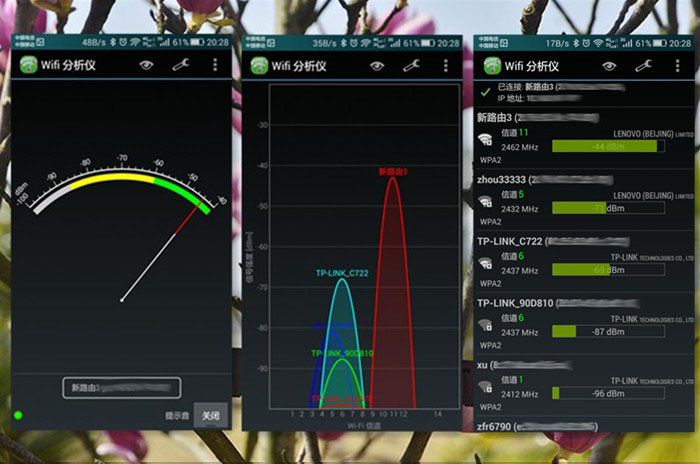Image resolution: width=700 pixels, height=464 pixels.
Task: Click the -96 dBm signal bar
Action: [608, 393]
